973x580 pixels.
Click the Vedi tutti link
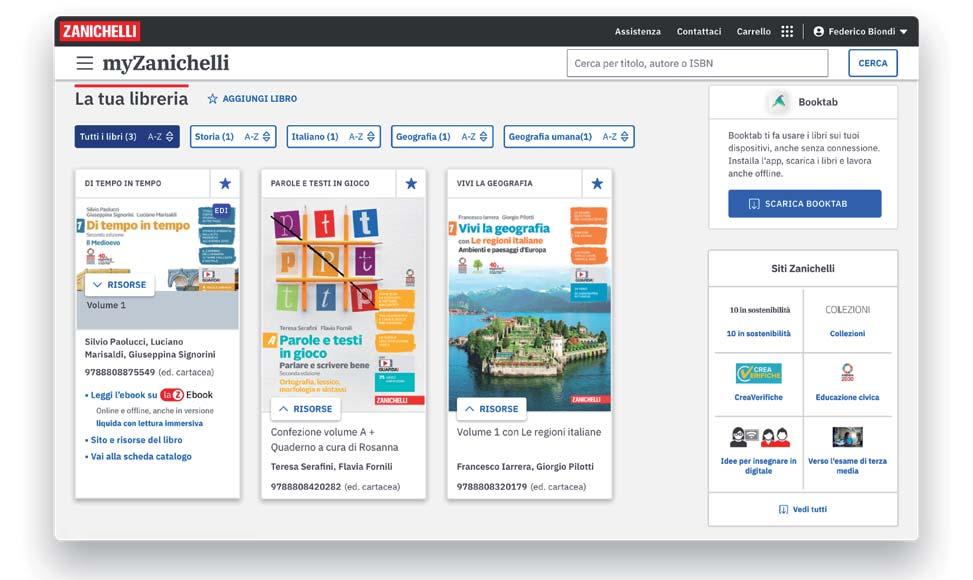click(x=809, y=509)
